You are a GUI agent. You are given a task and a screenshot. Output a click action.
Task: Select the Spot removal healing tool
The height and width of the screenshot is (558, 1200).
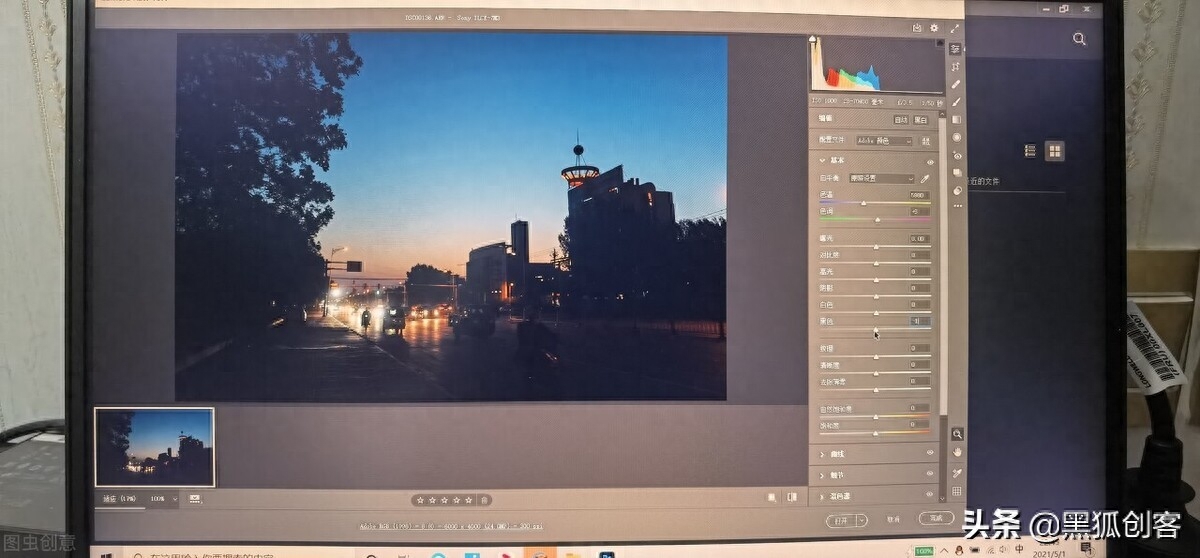coord(956,84)
